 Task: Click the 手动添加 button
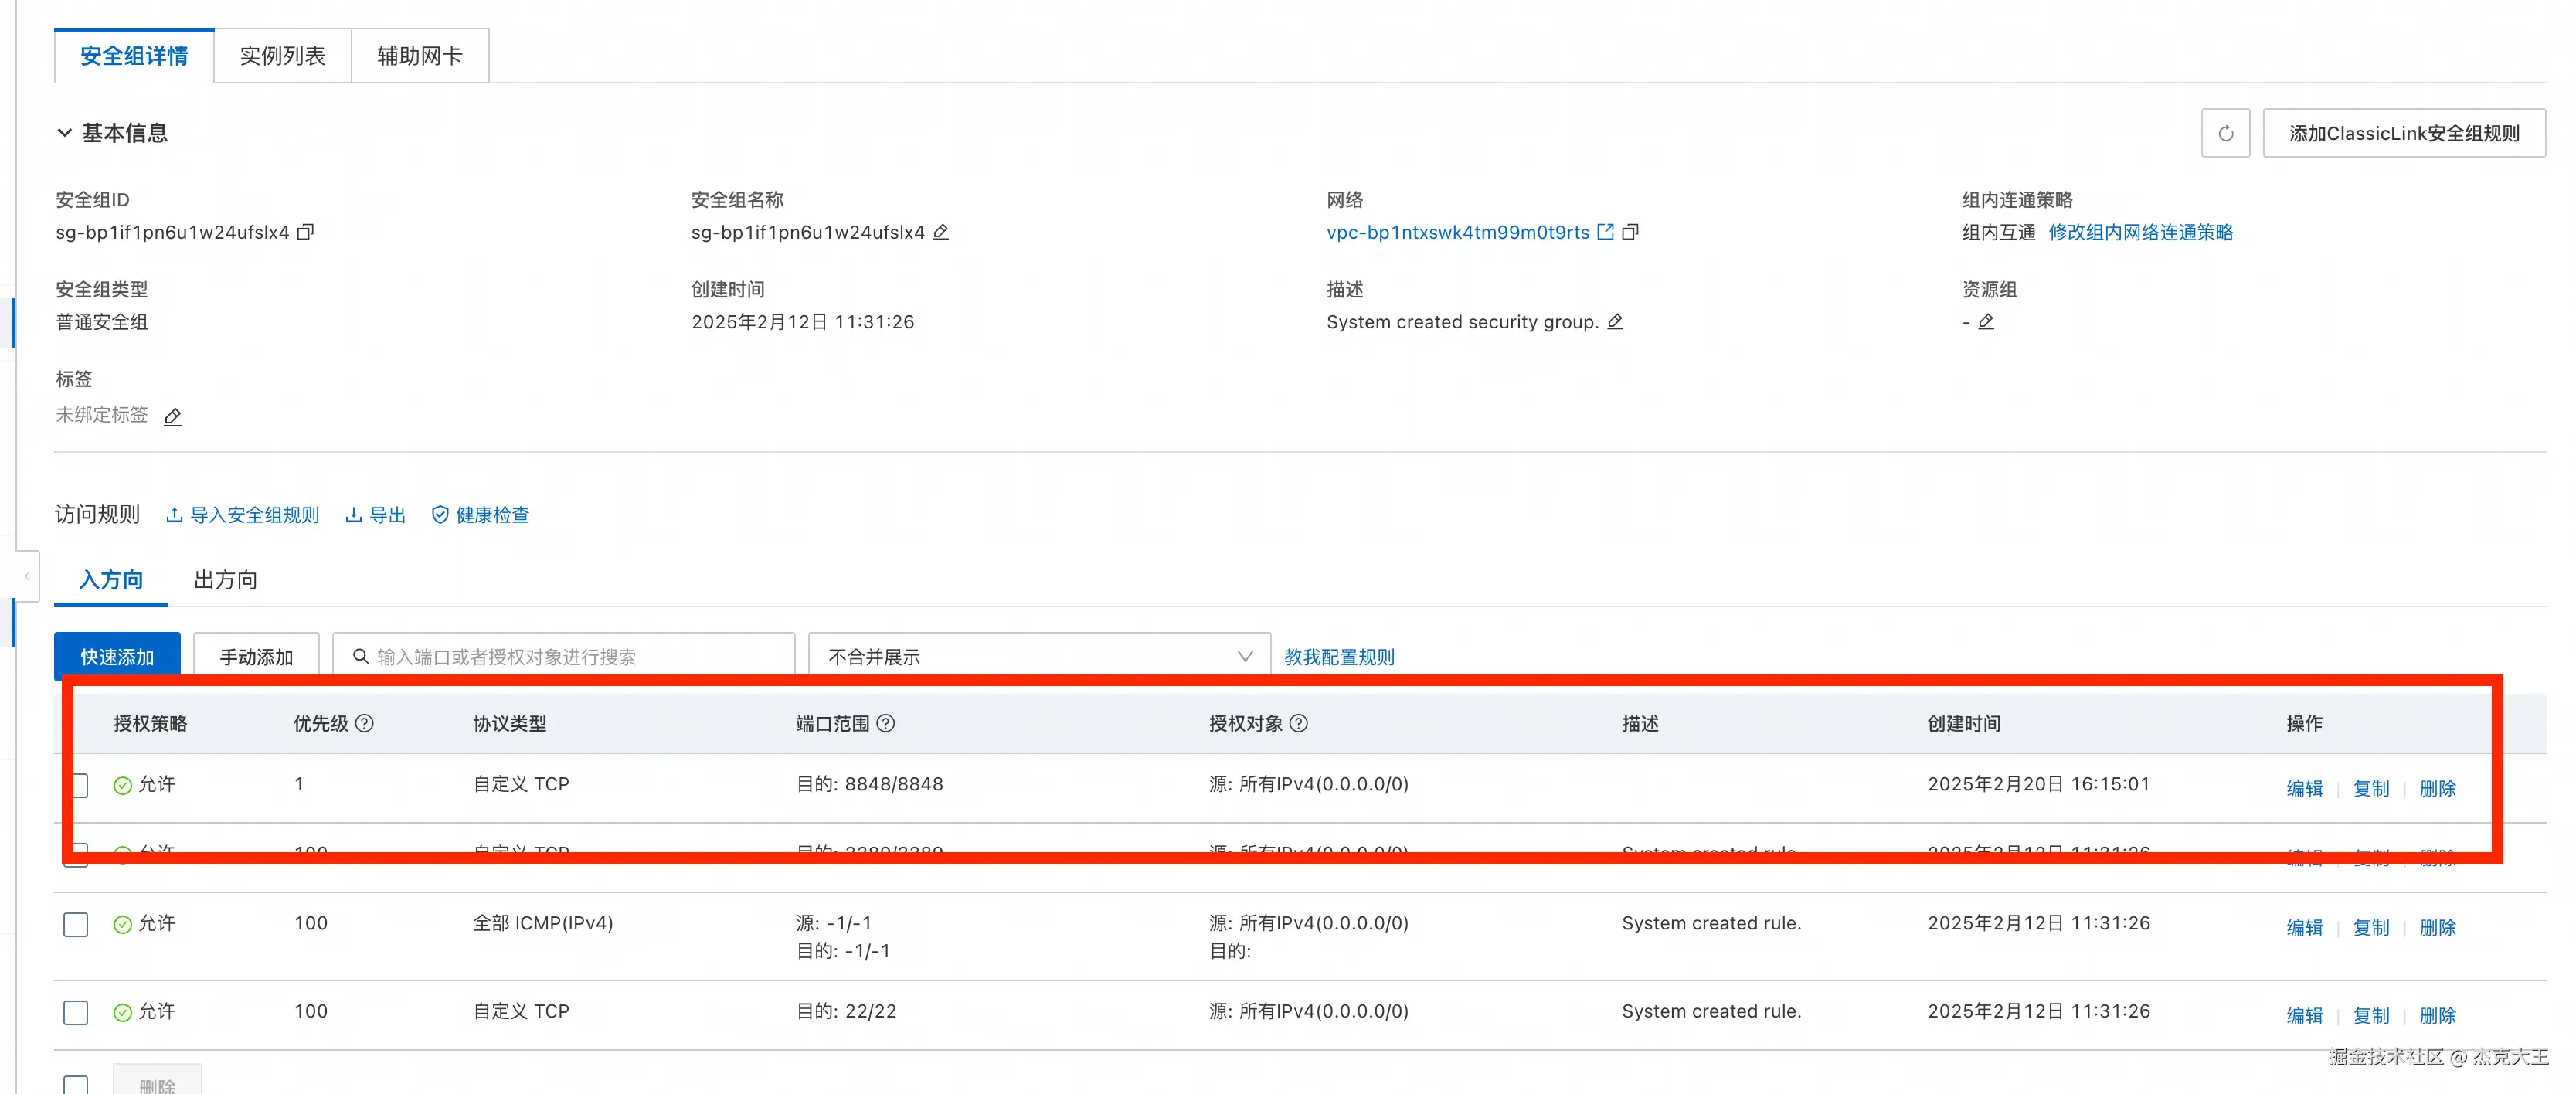pyautogui.click(x=256, y=657)
